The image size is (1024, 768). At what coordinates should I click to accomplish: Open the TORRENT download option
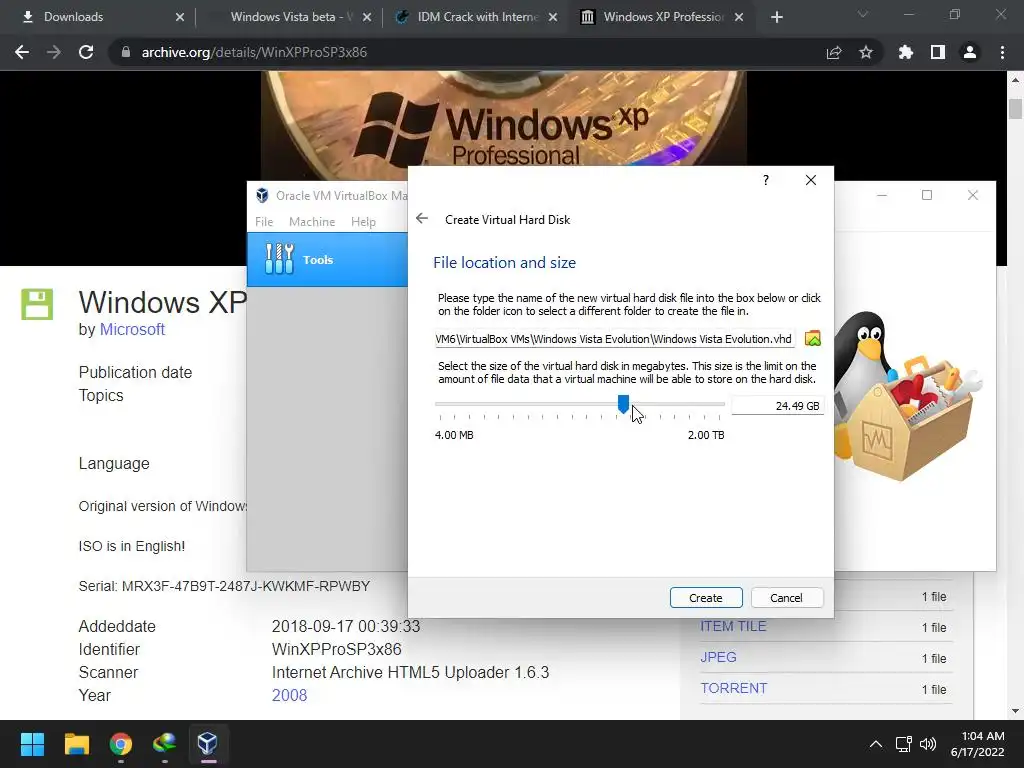734,688
